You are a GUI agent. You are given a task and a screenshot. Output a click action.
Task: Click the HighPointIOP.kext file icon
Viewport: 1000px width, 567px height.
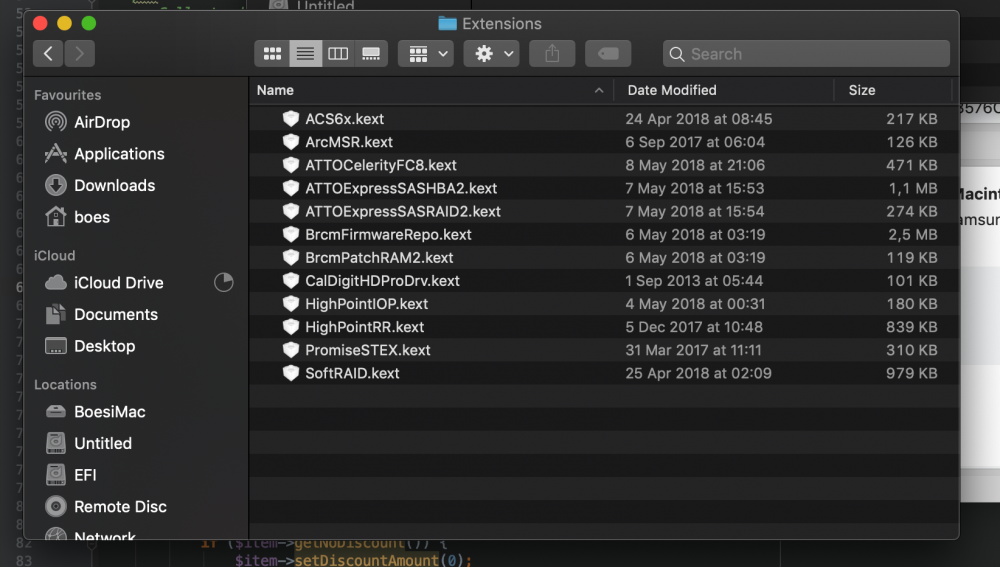click(291, 304)
